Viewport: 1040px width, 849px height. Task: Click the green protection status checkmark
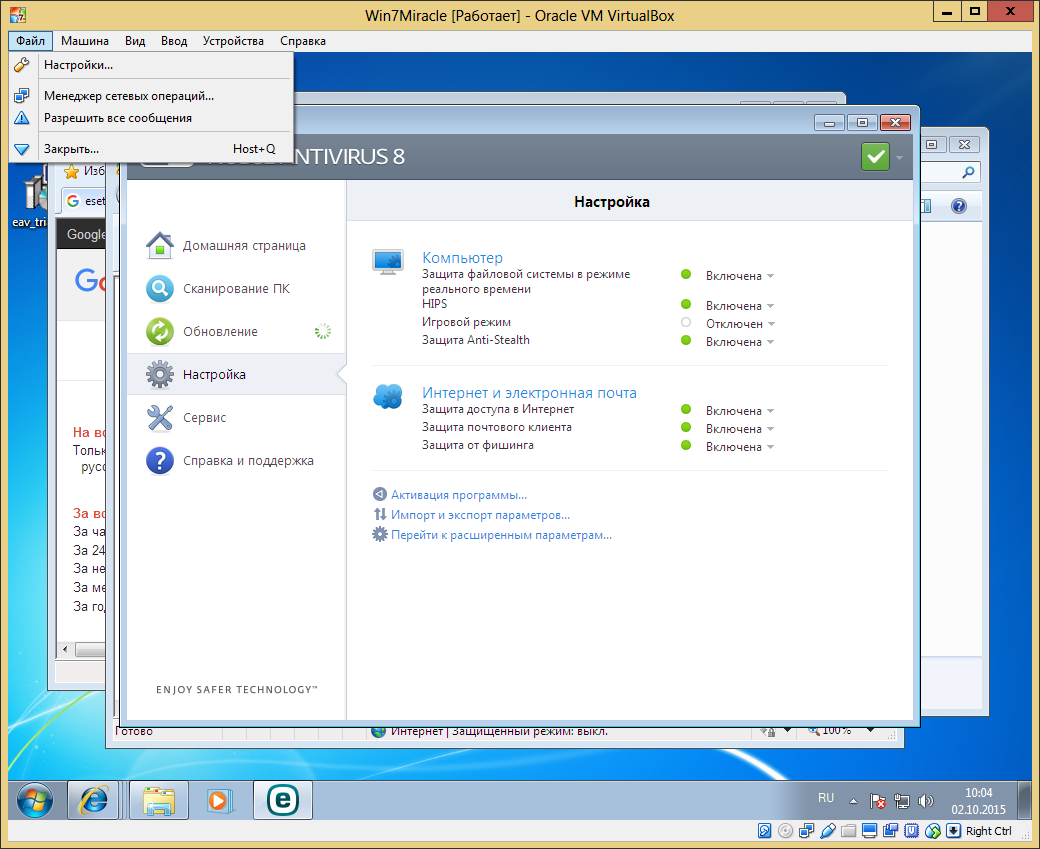(x=876, y=157)
